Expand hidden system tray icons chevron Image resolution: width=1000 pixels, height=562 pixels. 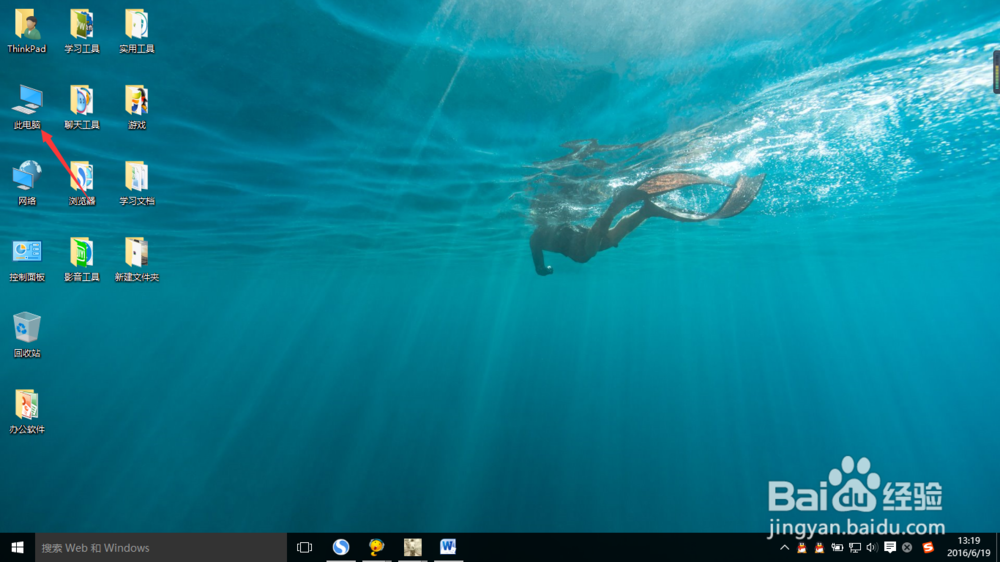[x=784, y=547]
